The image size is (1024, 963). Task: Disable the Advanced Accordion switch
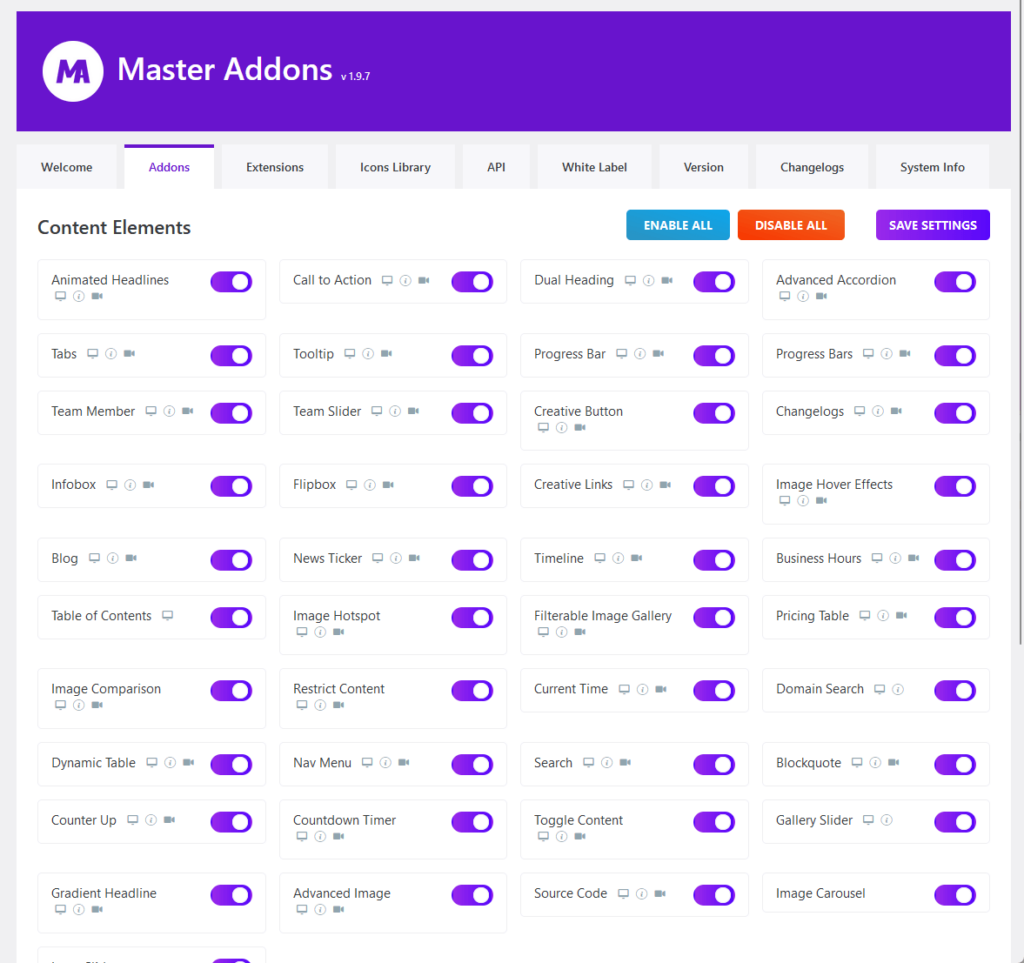tap(955, 282)
